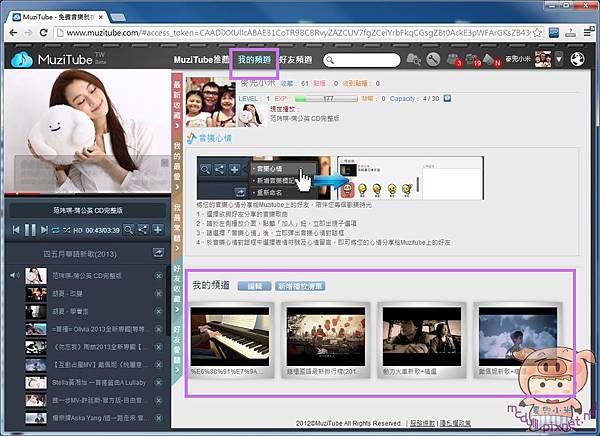600x436 pixels.
Task: Click the 編輯 button under 我的頻道
Action: [x=254, y=286]
